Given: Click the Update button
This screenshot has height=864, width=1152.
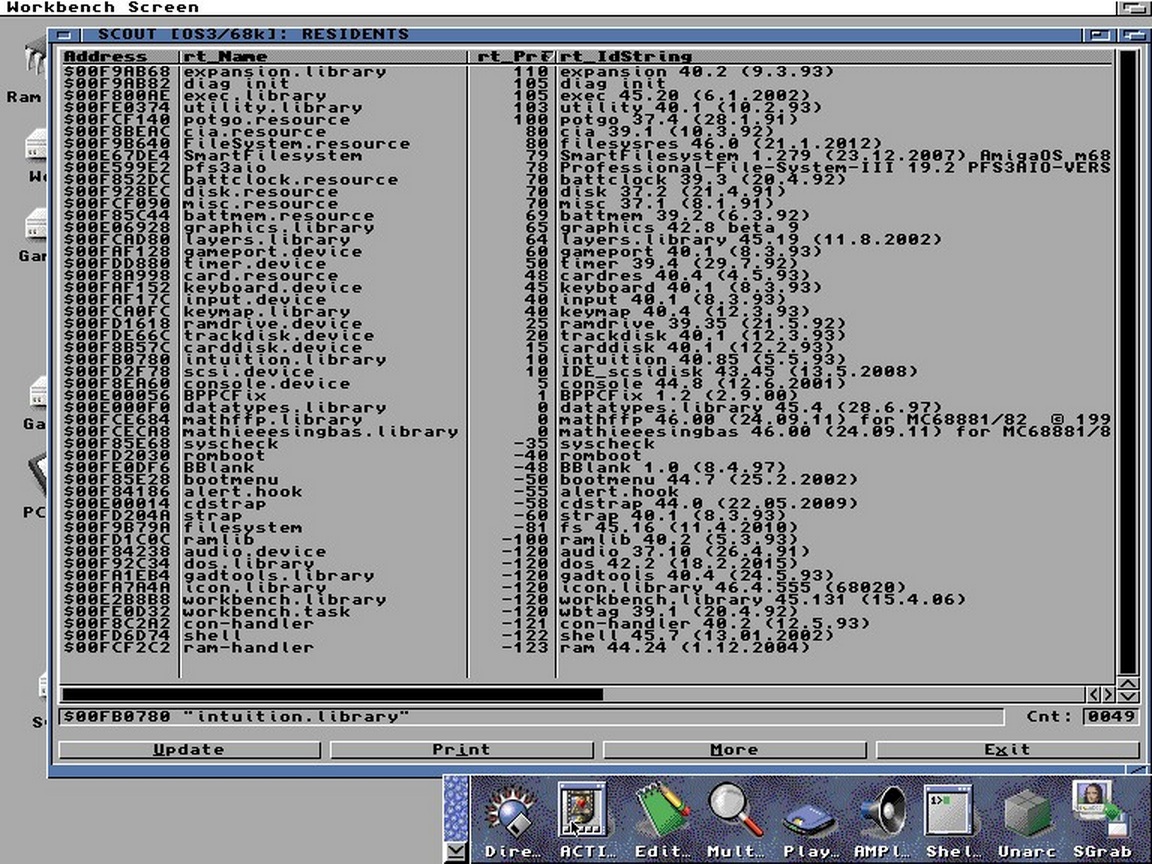Looking at the screenshot, I should pyautogui.click(x=190, y=749).
